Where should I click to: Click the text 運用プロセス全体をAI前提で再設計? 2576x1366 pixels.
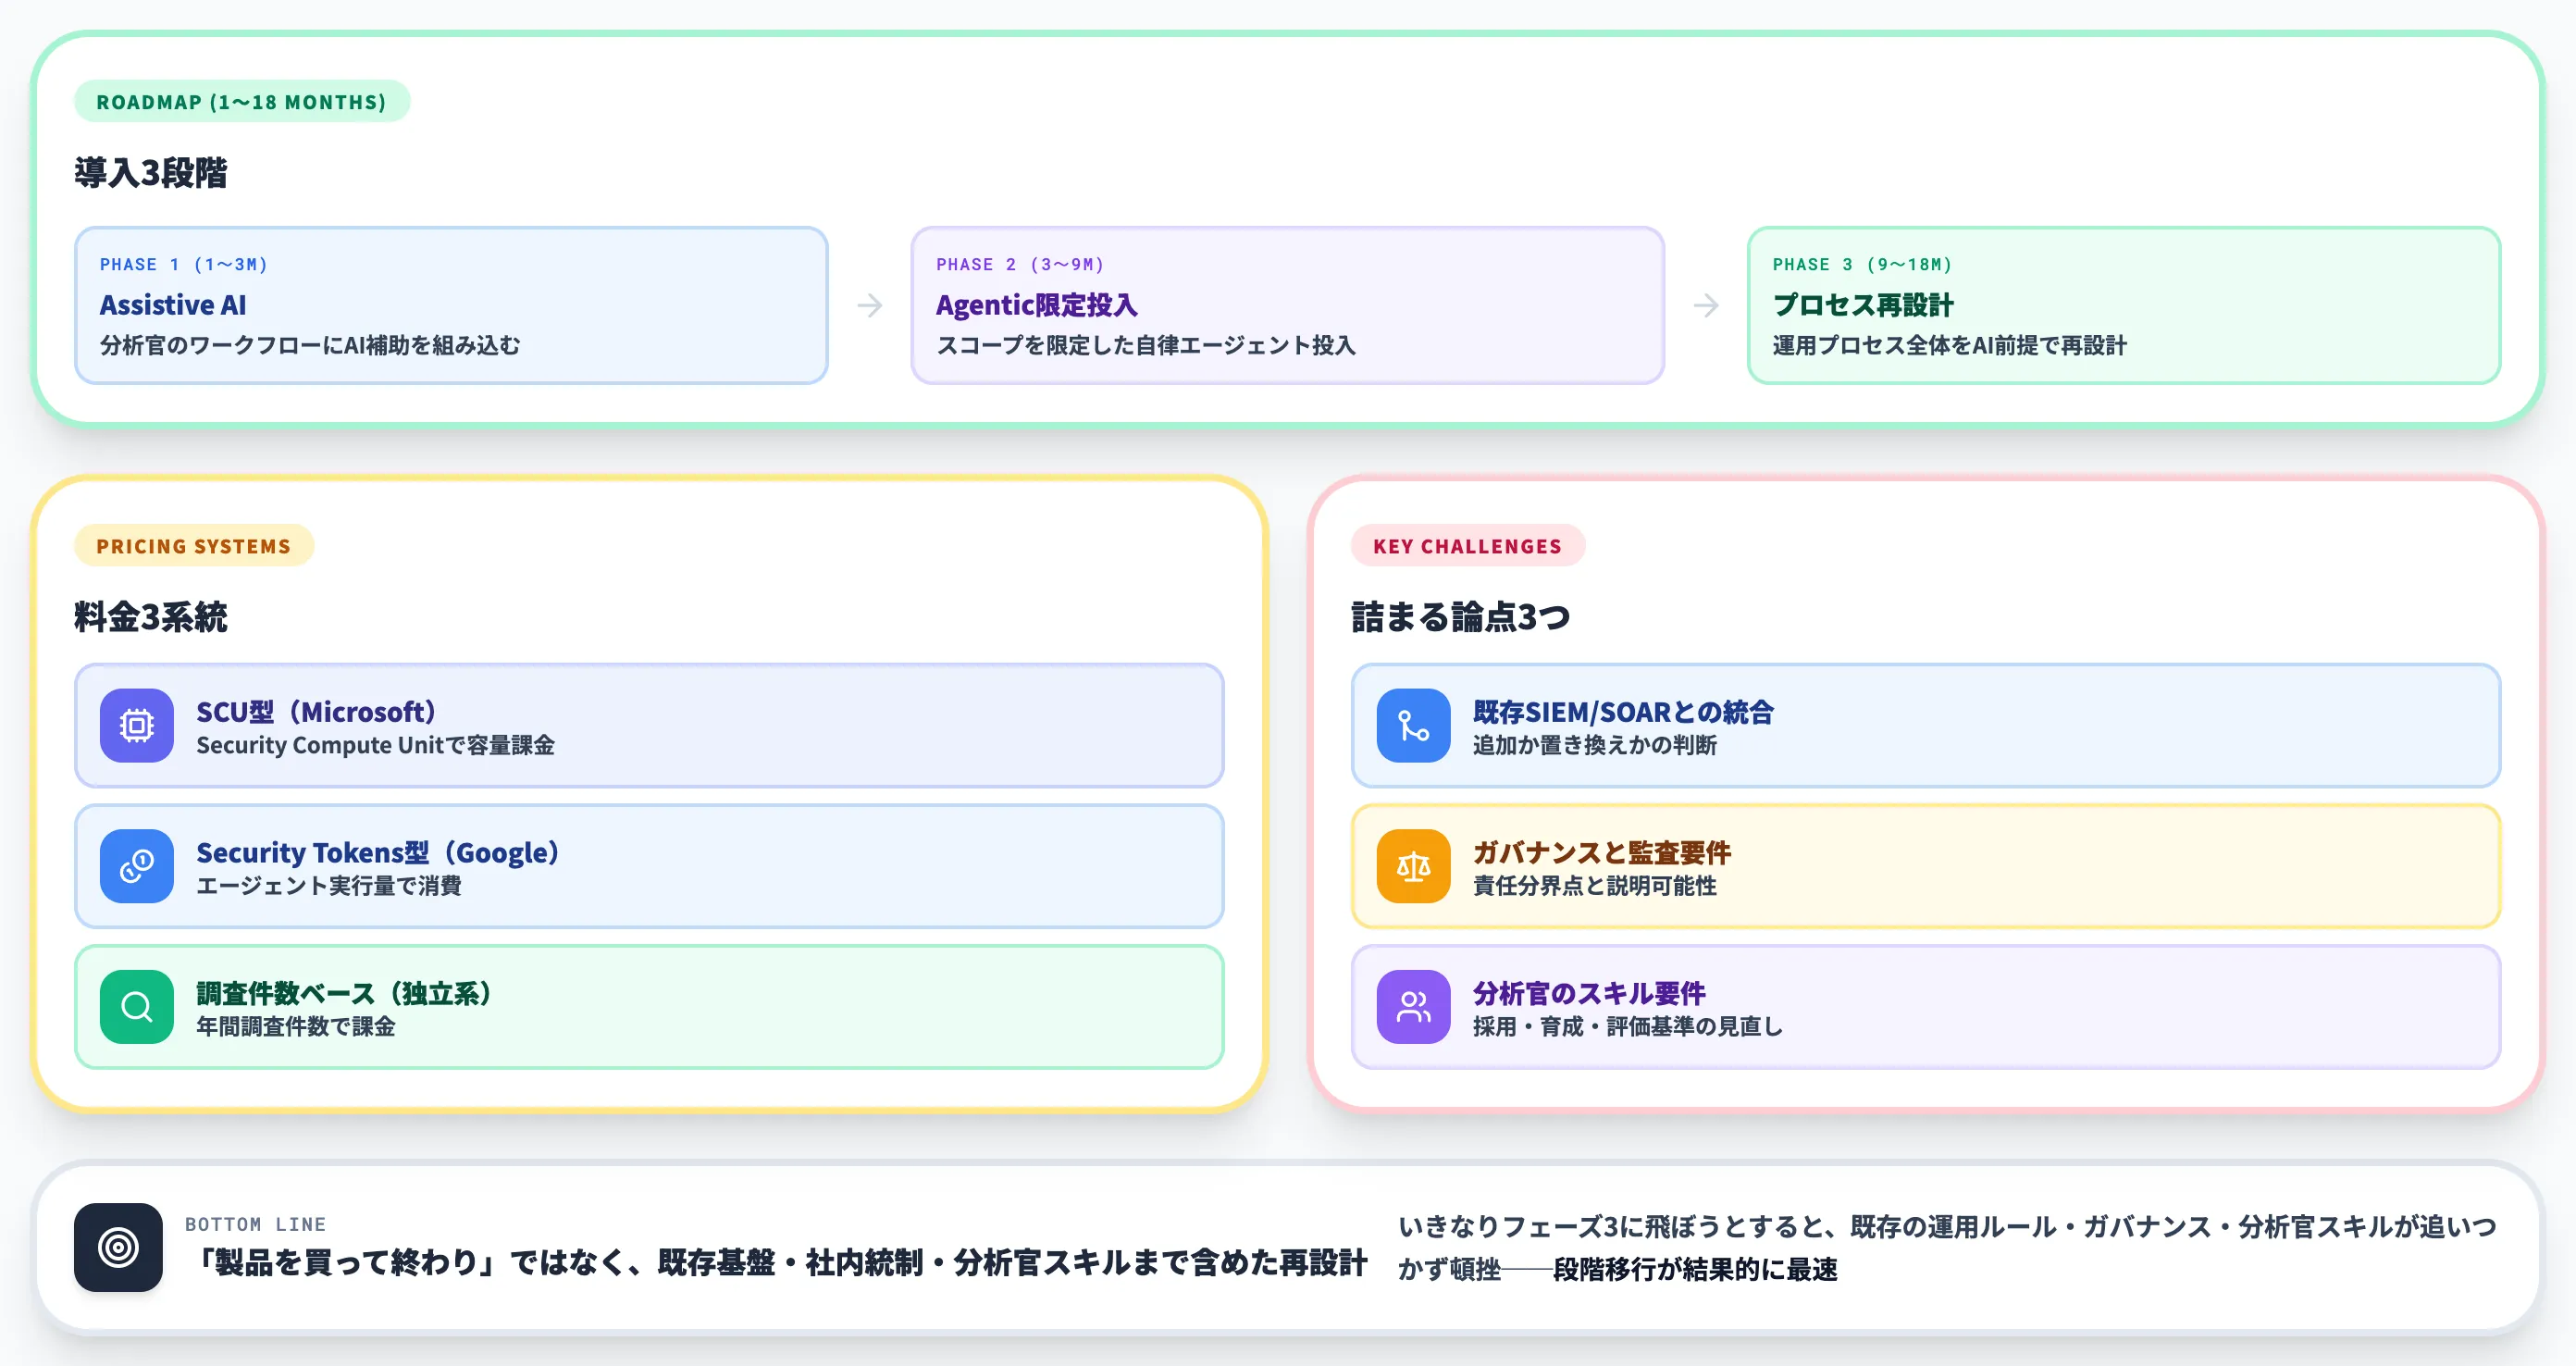click(x=1949, y=345)
